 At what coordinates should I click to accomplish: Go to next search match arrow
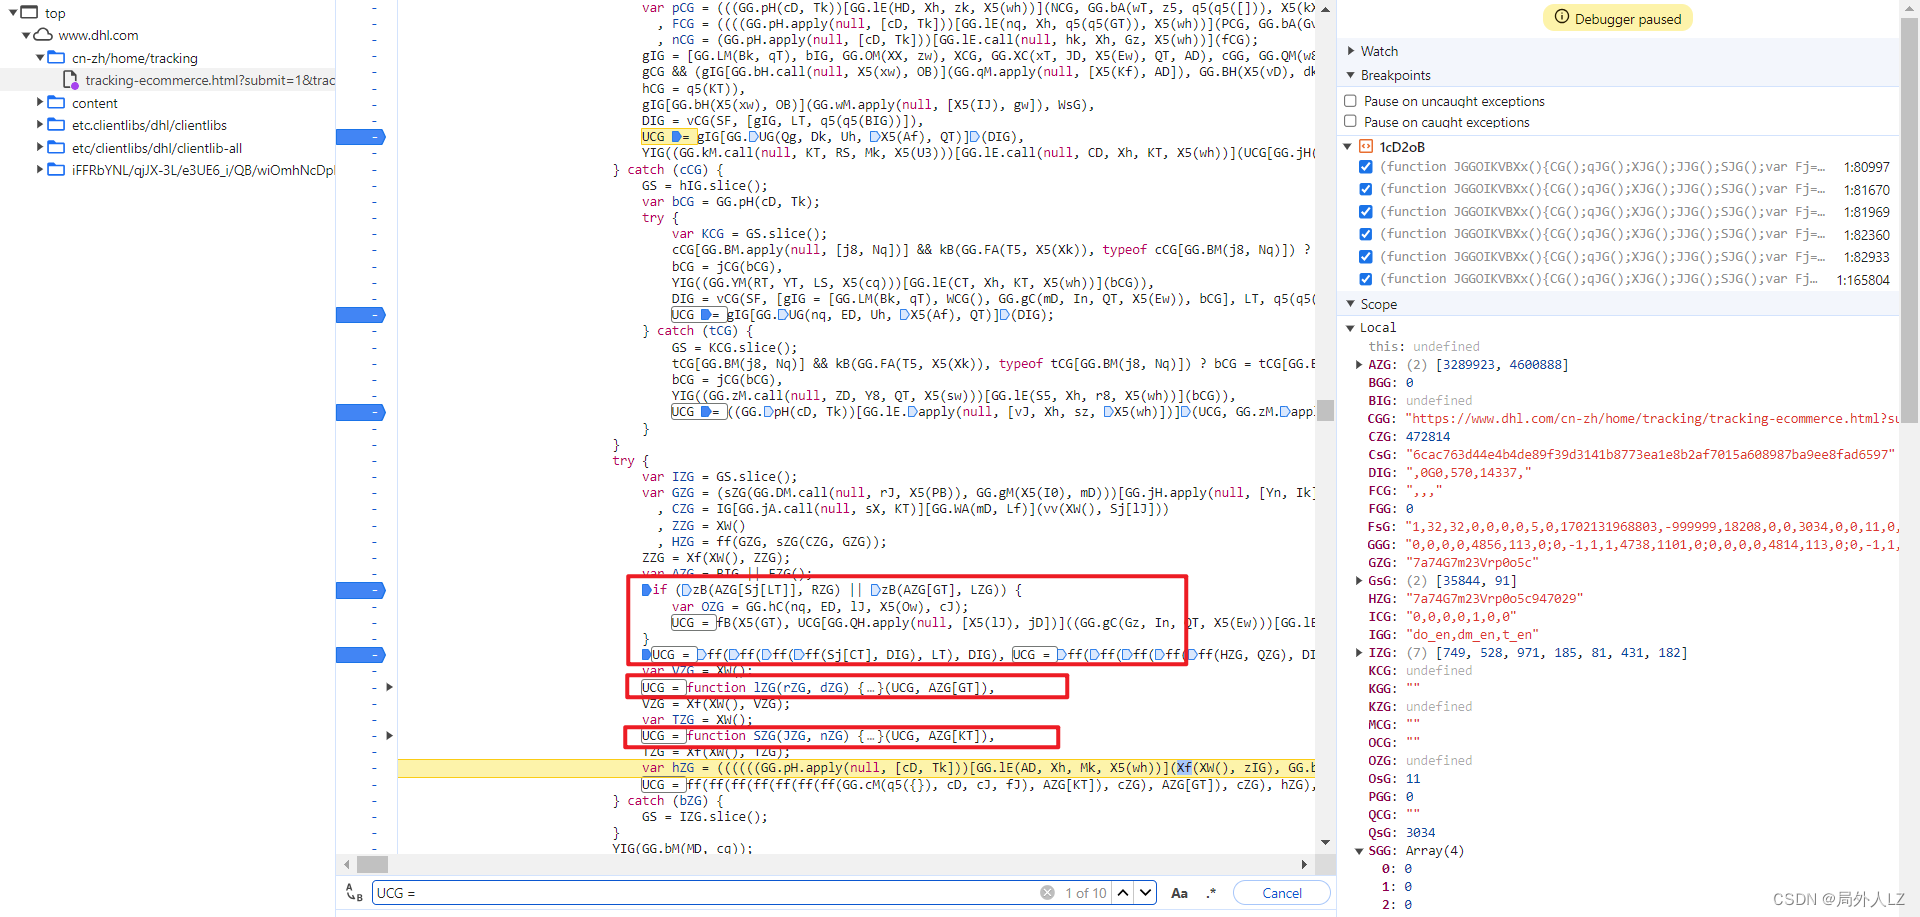[x=1146, y=893]
